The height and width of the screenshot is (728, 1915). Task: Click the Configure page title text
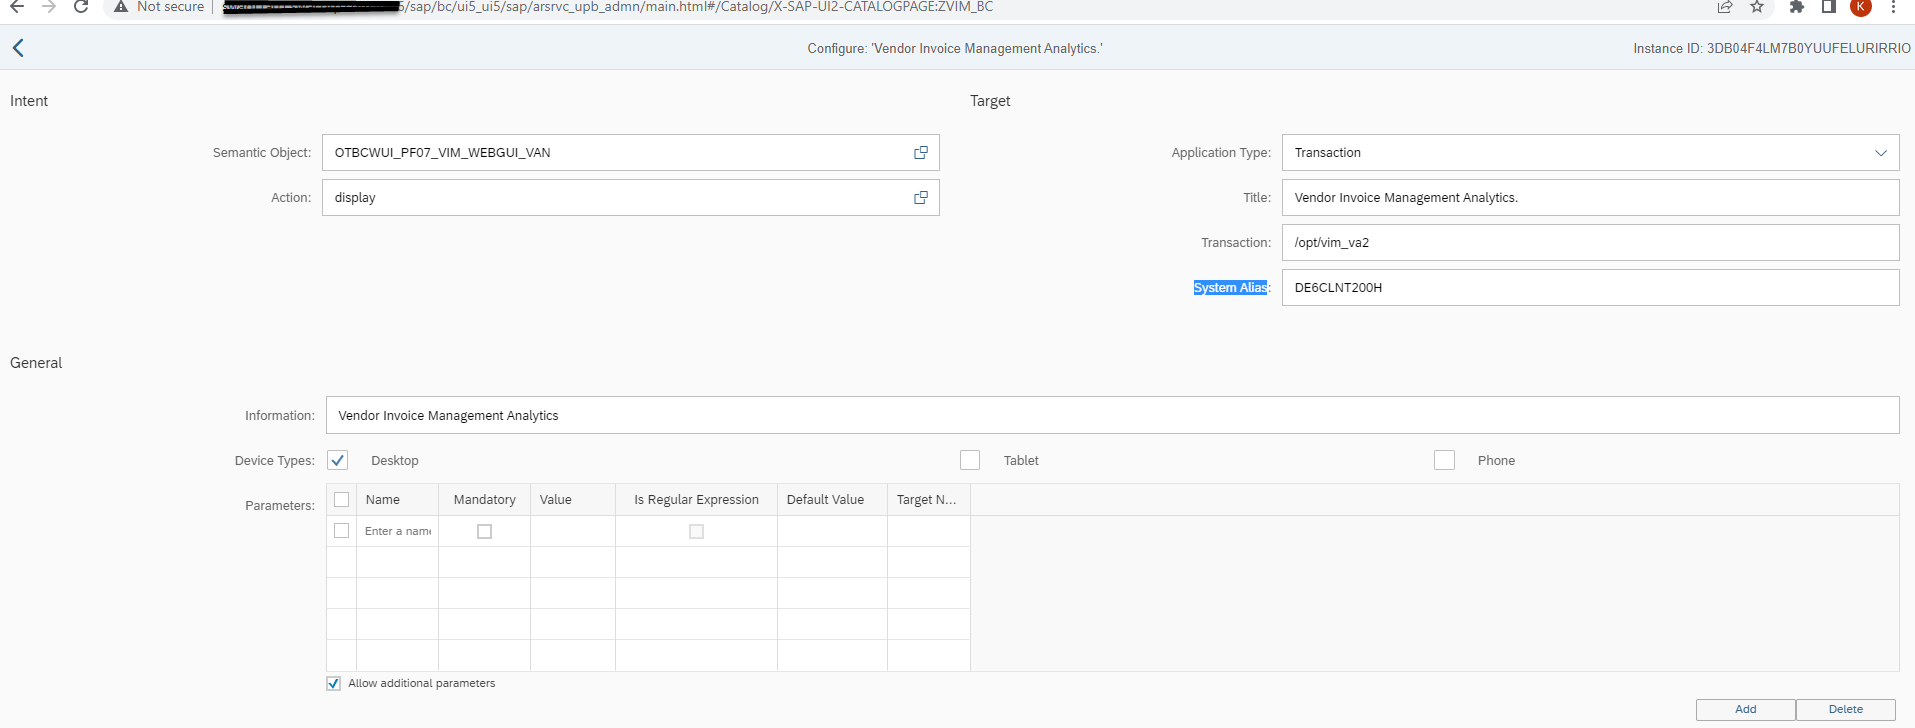955,48
